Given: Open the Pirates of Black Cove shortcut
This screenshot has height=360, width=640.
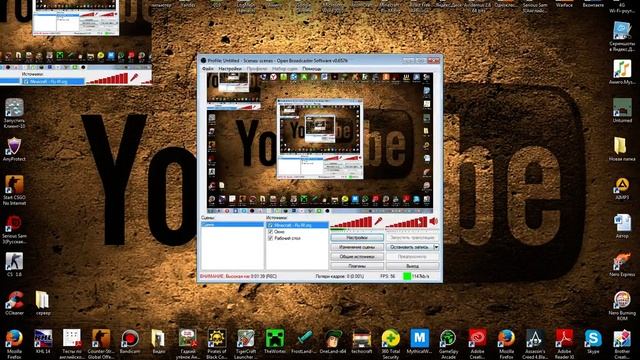Looking at the screenshot, I should click(x=217, y=344).
